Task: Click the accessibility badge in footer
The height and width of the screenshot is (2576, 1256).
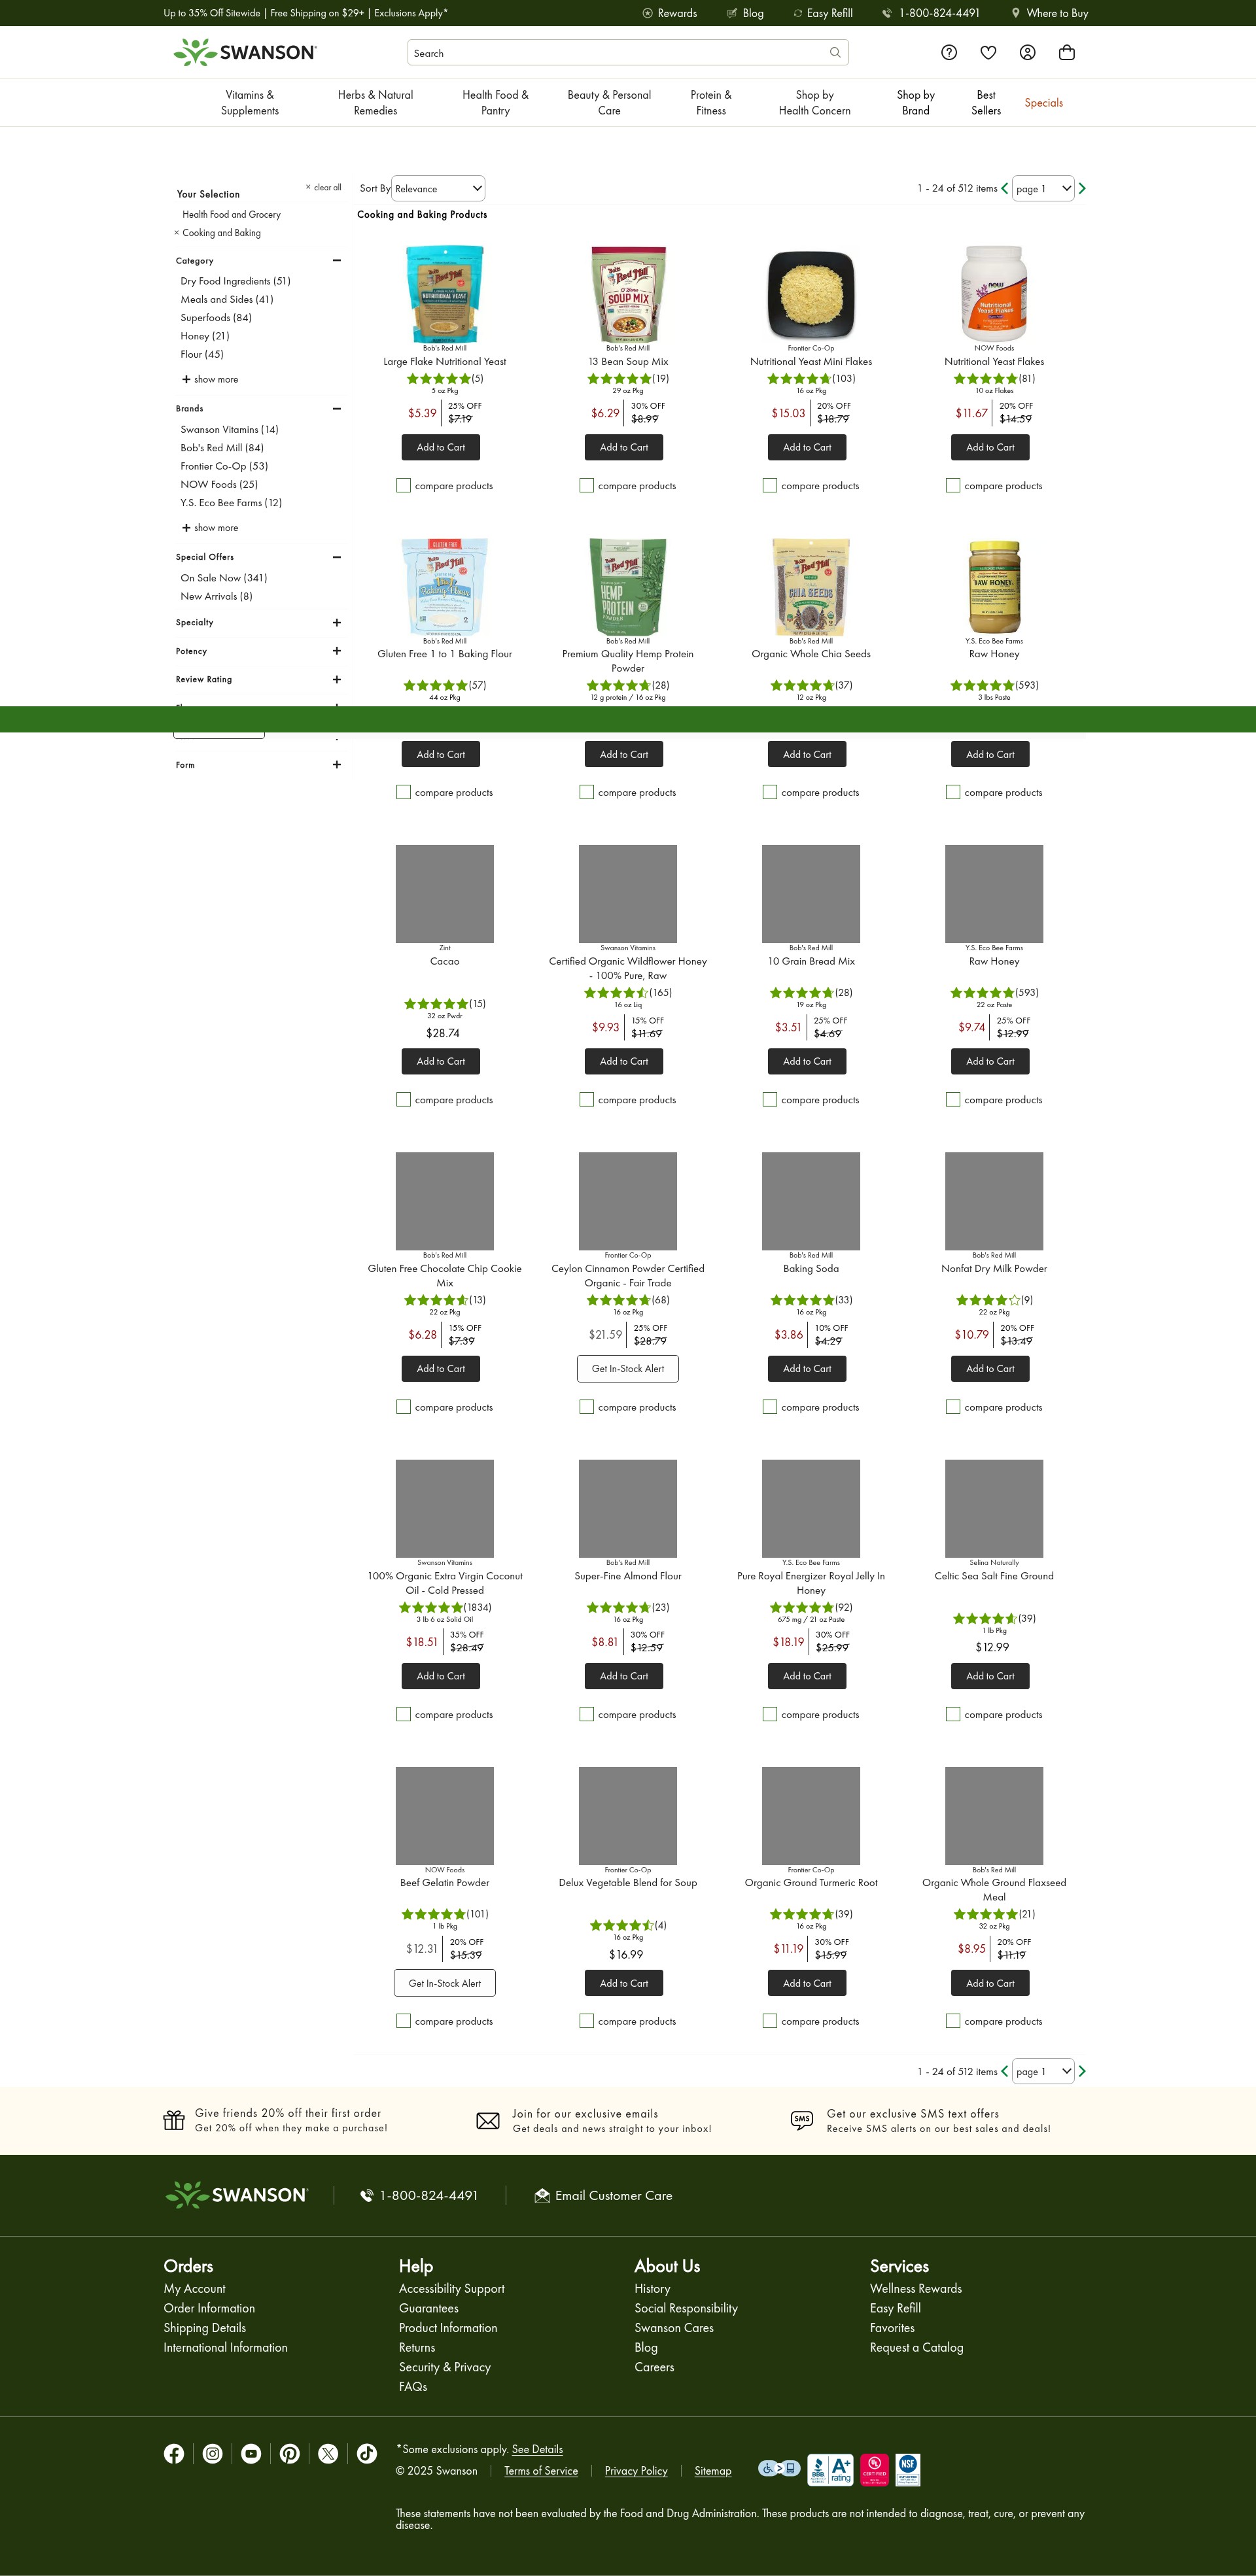Action: 779,2468
